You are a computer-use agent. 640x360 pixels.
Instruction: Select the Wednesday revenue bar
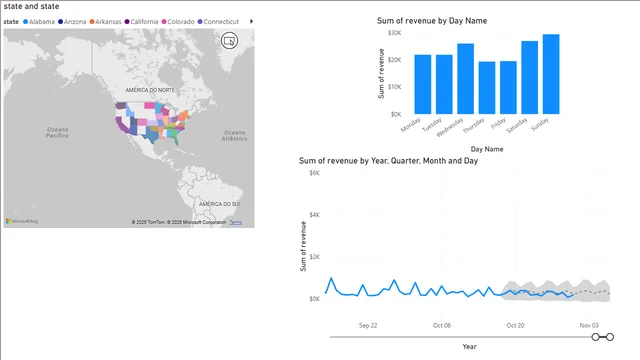coord(465,79)
